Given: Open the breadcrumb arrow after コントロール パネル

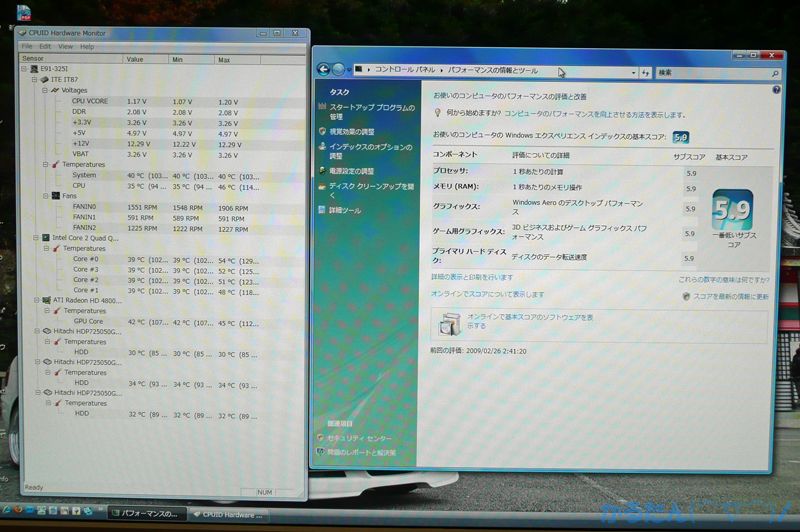Looking at the screenshot, I should coord(442,70).
